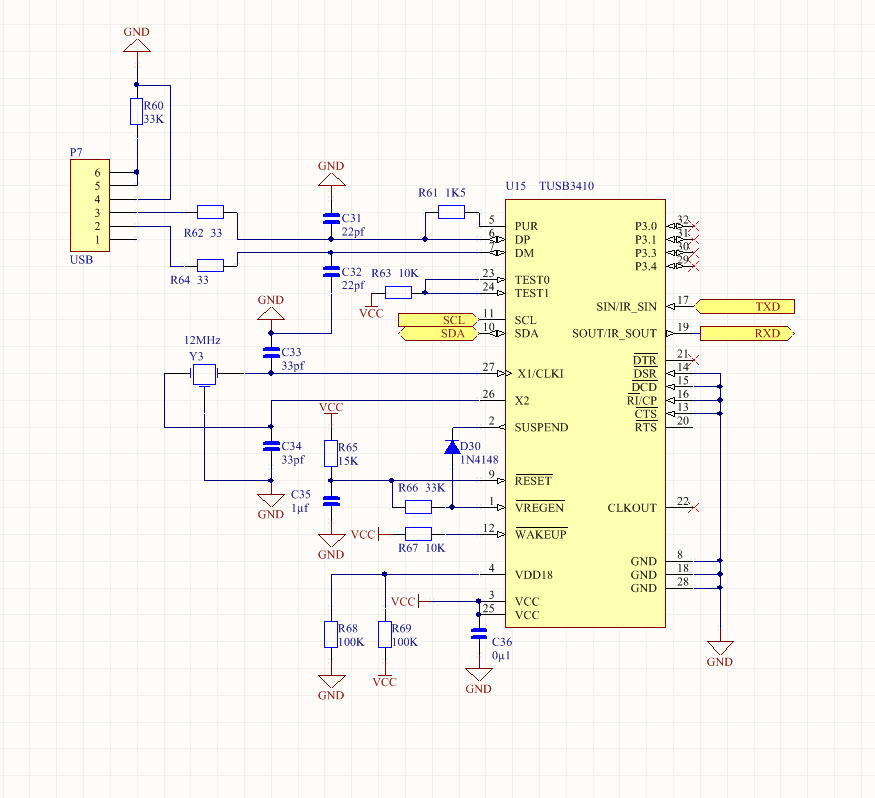Select resistor R63 10K symbol
The width and height of the screenshot is (875, 798).
[398, 292]
